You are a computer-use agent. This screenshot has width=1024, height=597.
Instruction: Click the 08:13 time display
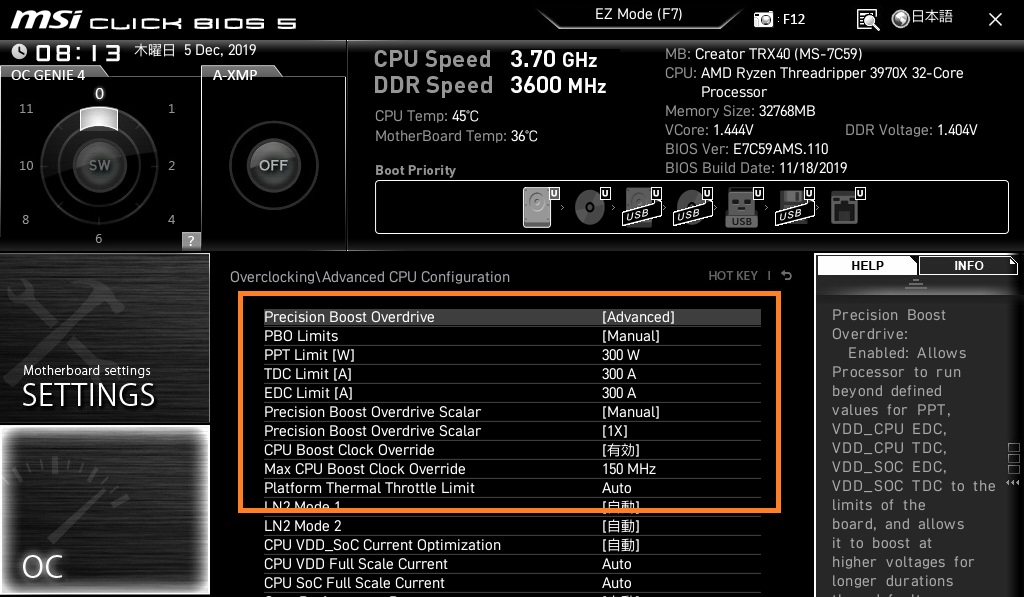click(x=78, y=53)
